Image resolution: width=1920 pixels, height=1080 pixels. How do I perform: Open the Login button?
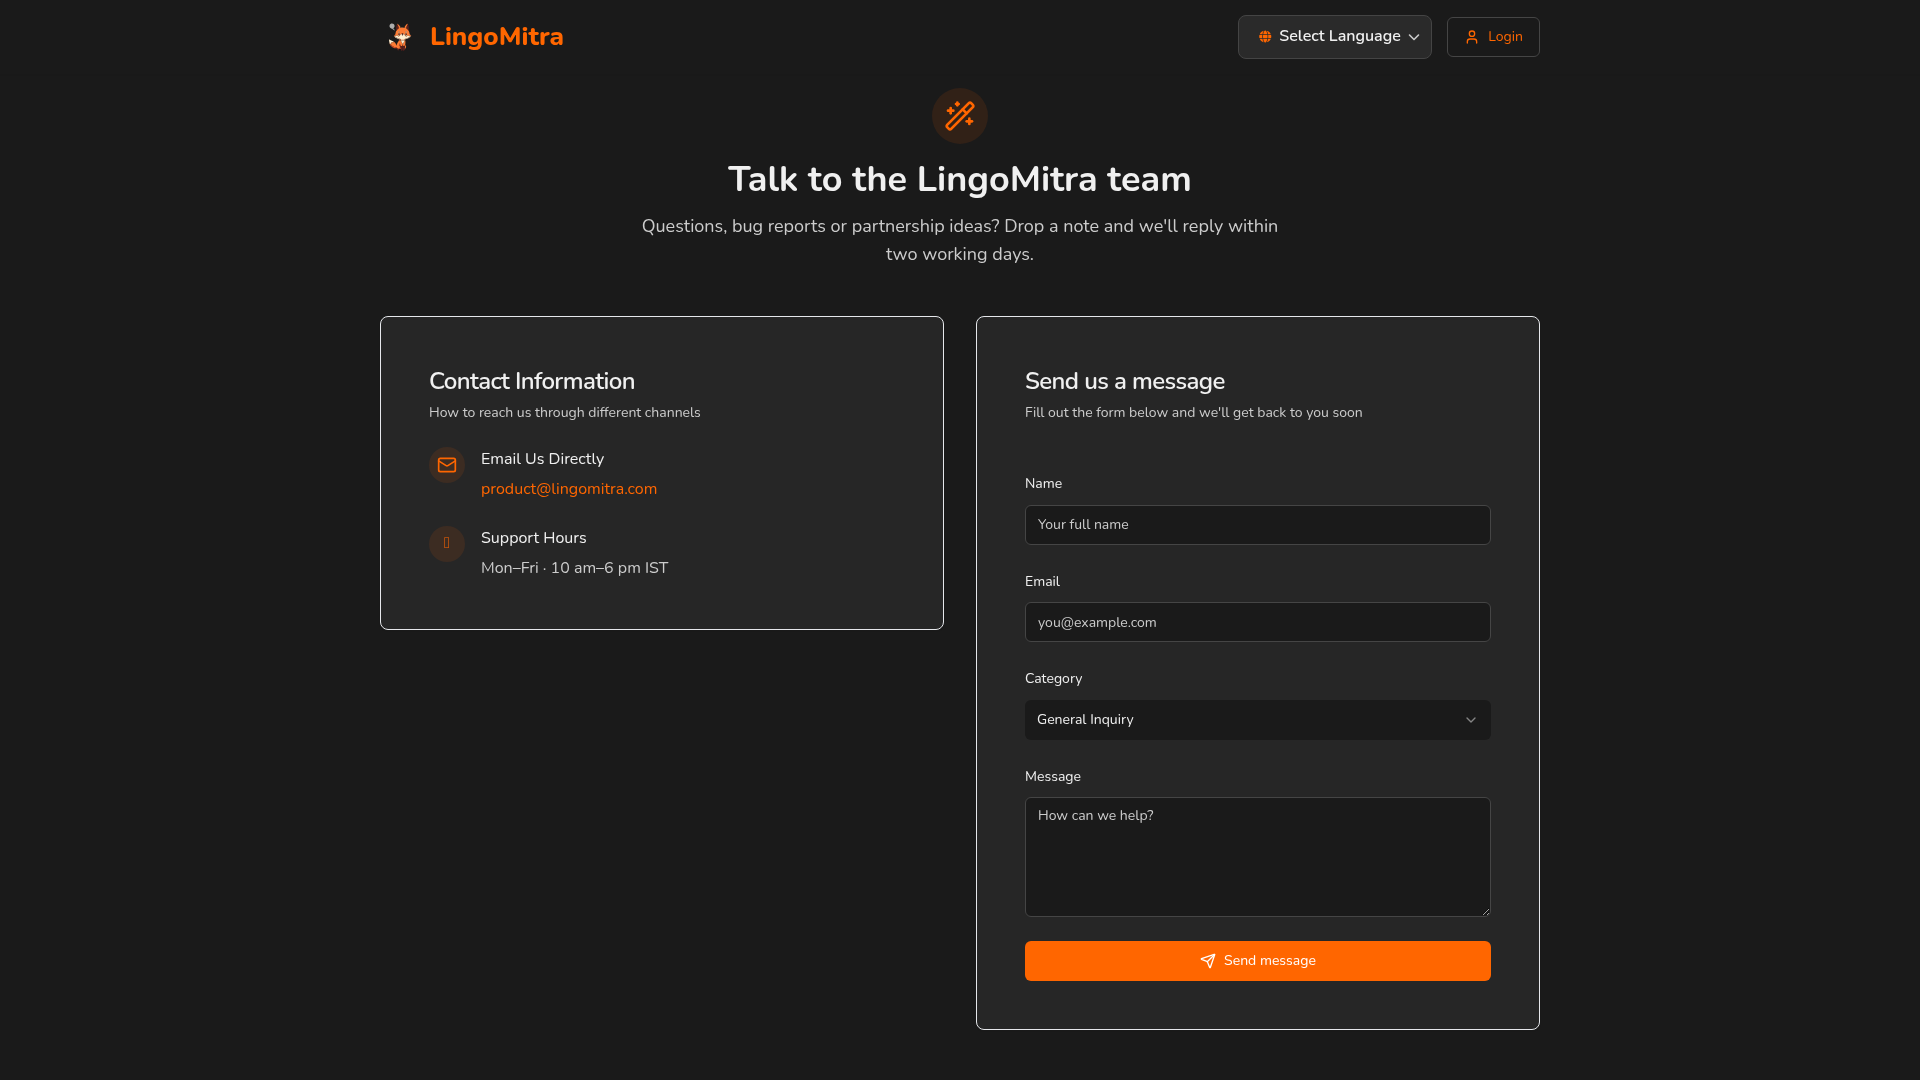(1493, 37)
